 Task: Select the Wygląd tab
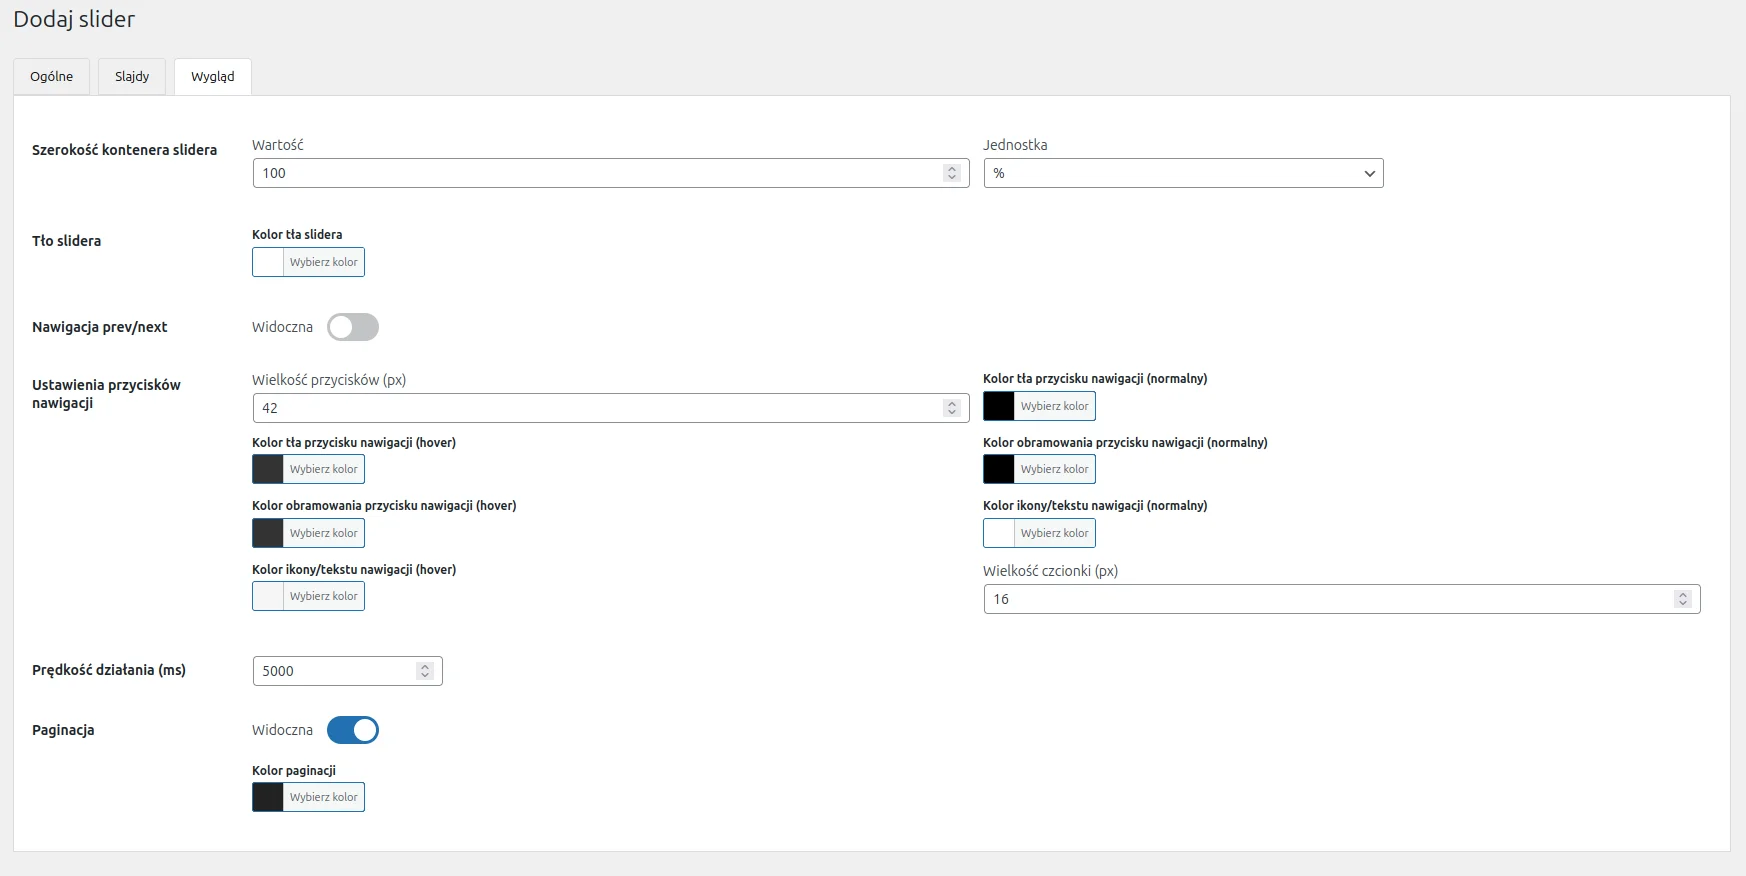click(x=212, y=77)
